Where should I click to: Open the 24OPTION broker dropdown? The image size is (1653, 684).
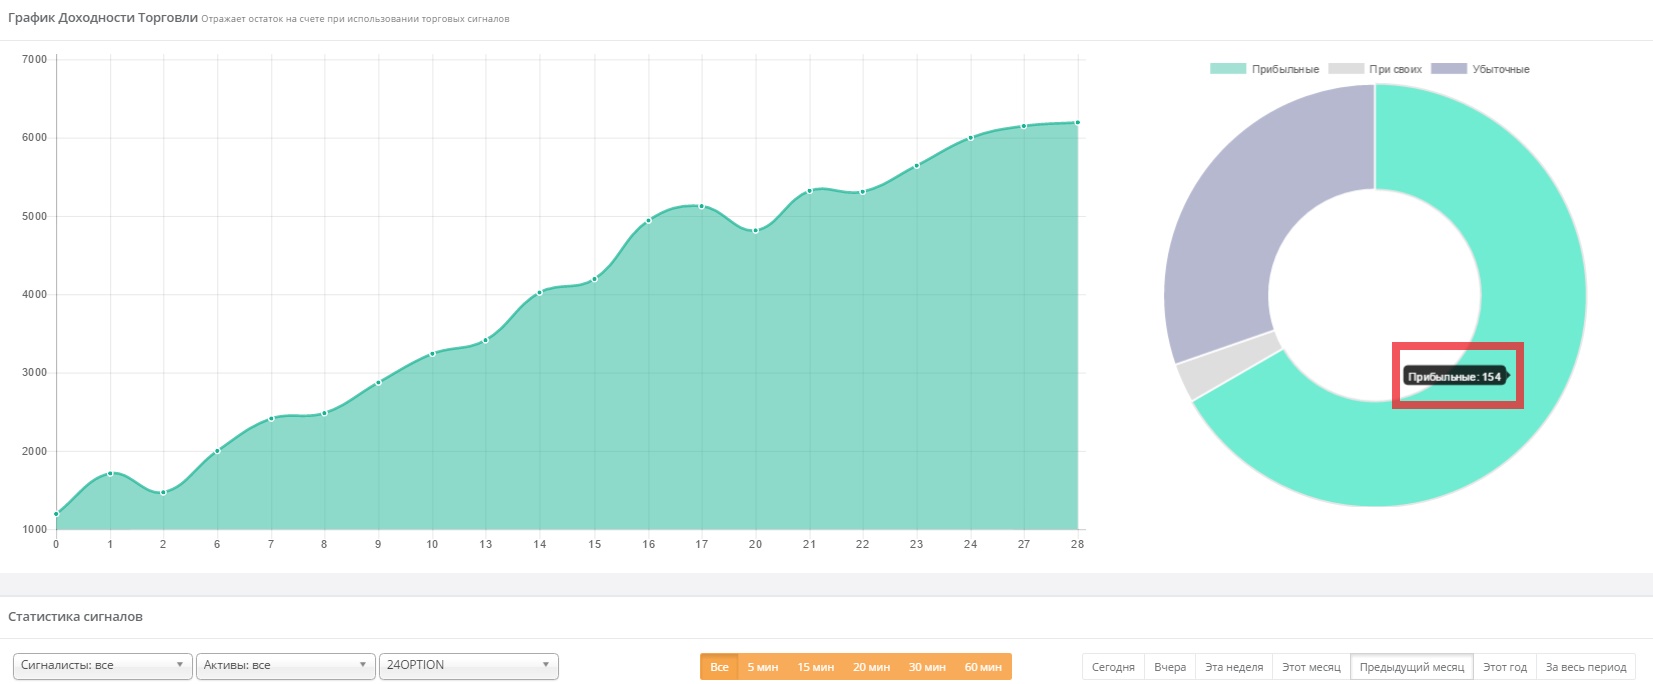[469, 666]
